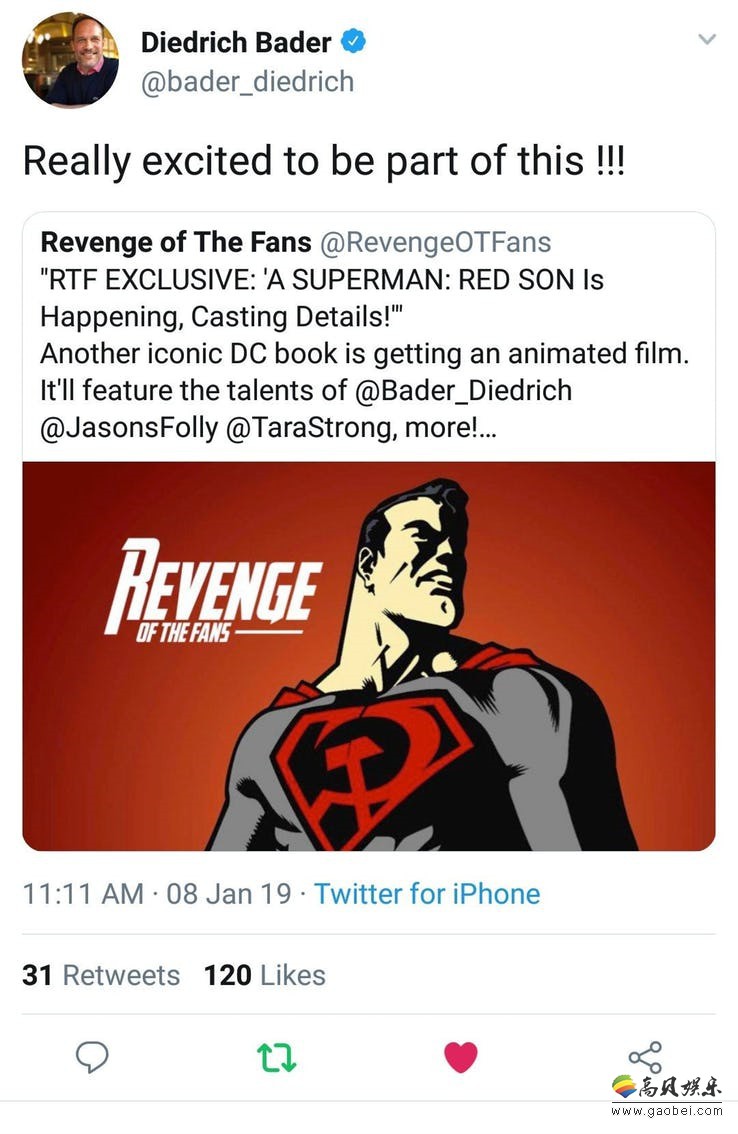Screen dimensions: 738x1134
Task: Click the blue verified badge
Action: tap(354, 42)
